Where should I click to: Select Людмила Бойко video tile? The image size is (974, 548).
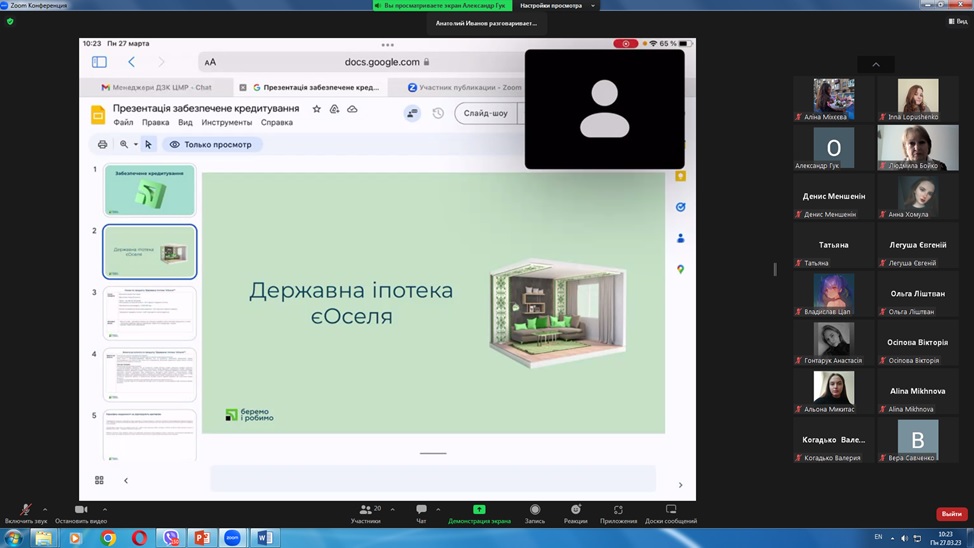917,148
